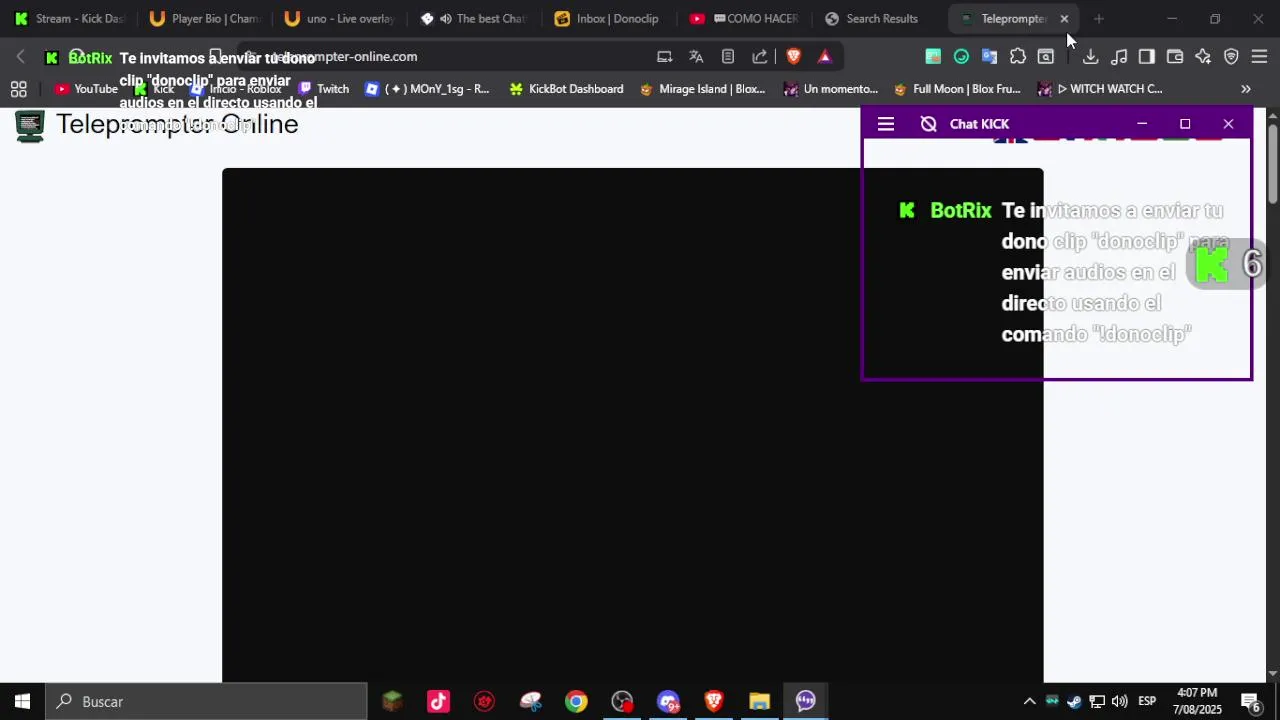
Task: Open a new browser tab
Action: (x=1099, y=19)
